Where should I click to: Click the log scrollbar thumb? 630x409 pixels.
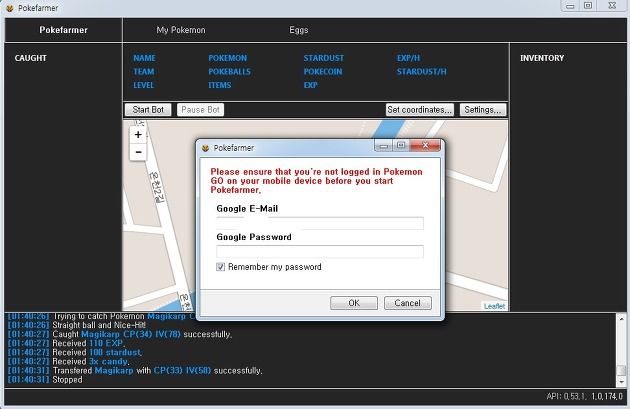(x=621, y=370)
